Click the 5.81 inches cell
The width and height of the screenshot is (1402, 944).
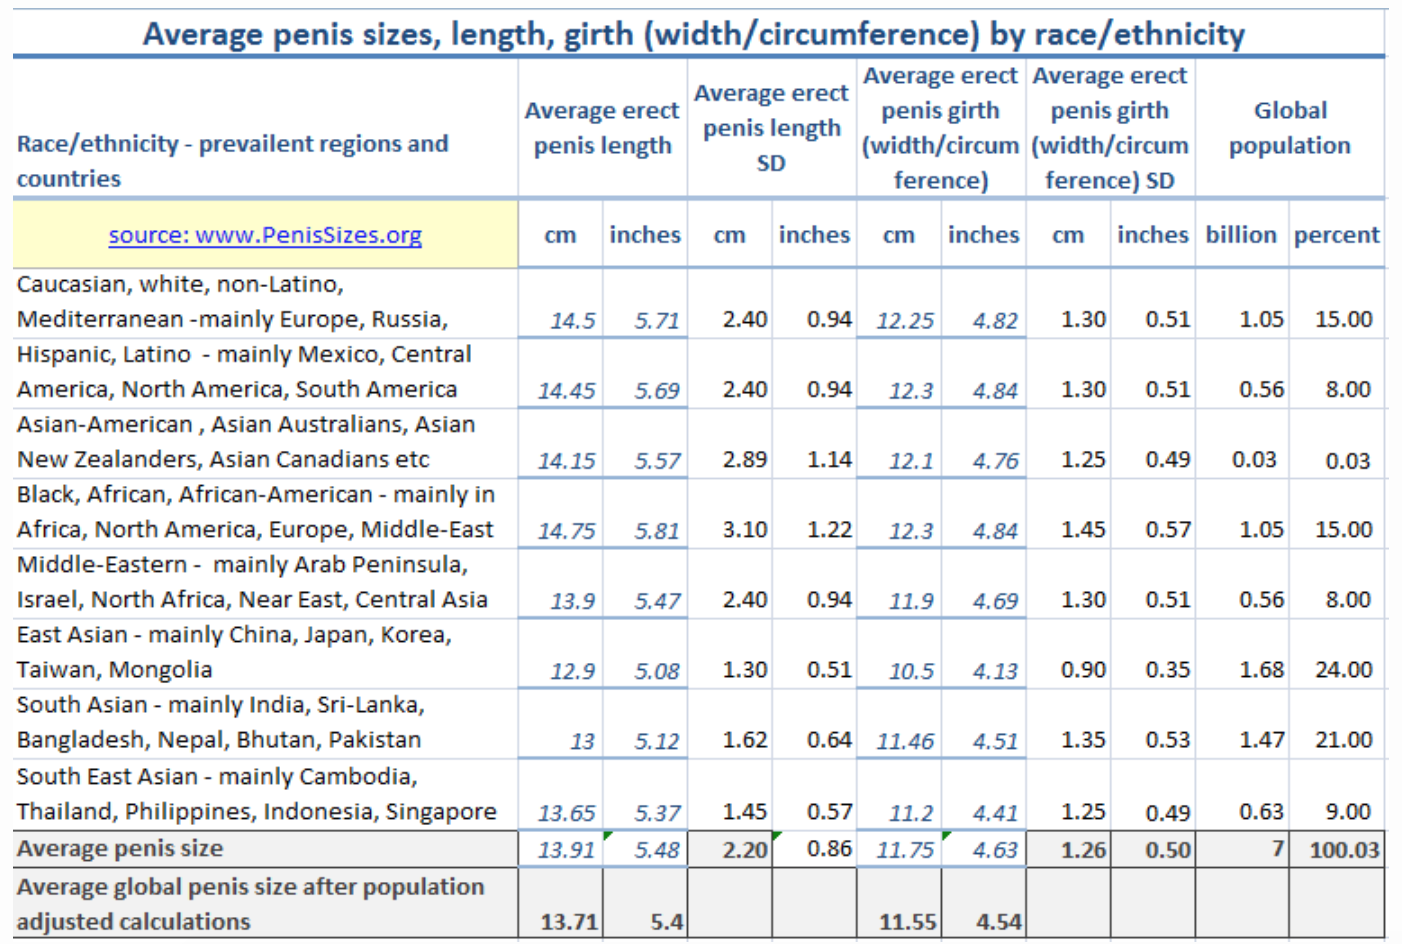point(657,531)
